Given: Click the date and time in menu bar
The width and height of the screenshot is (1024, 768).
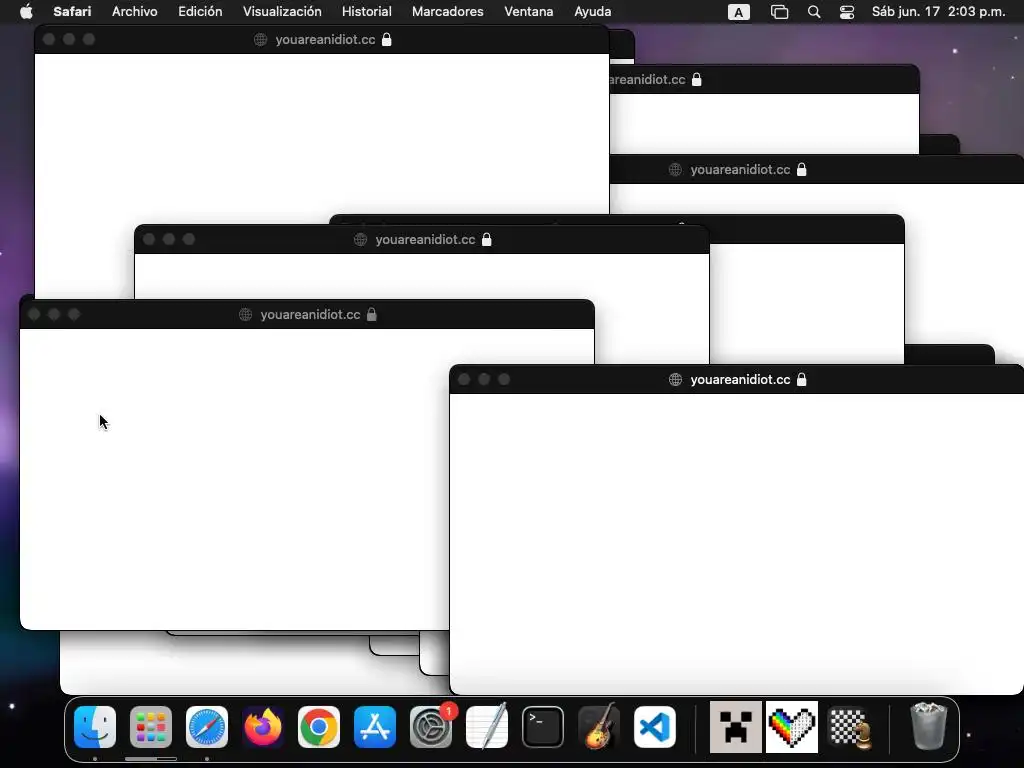Looking at the screenshot, I should click(x=938, y=12).
